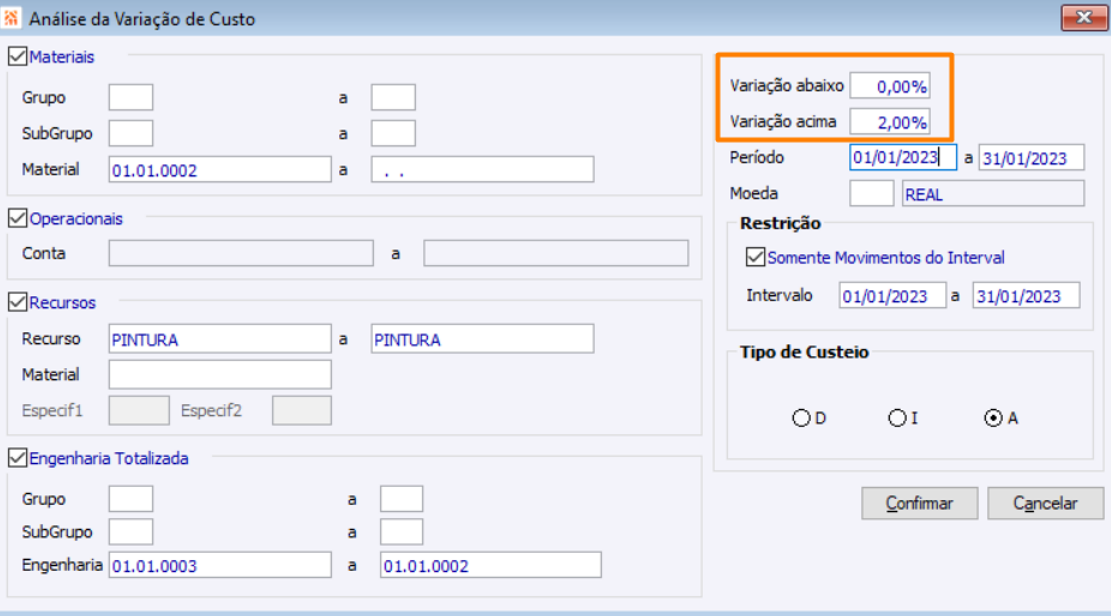The width and height of the screenshot is (1111, 616).
Task: Click Engenharia Totalizada SubGrupo end field
Action: pos(402,532)
